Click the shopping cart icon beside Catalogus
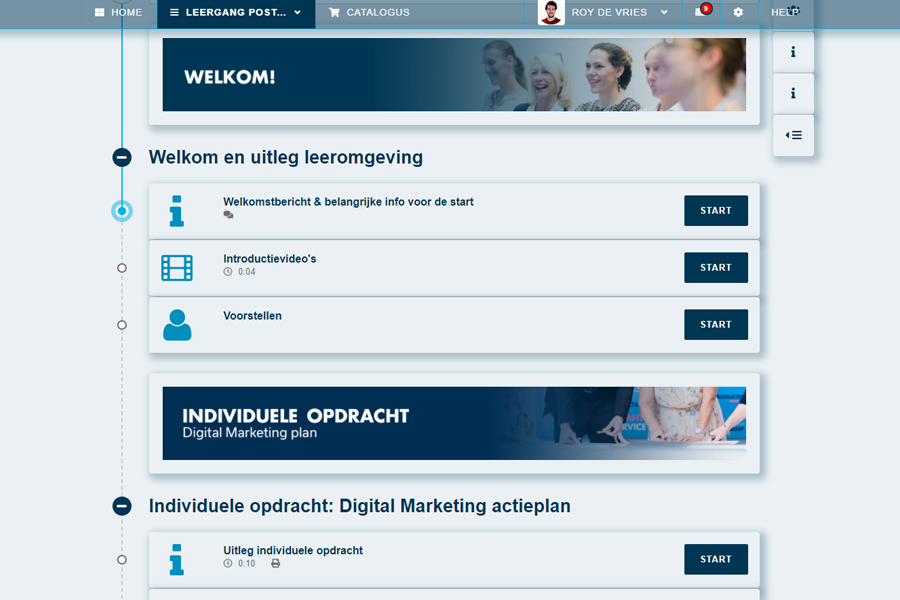900x600 pixels. click(334, 12)
